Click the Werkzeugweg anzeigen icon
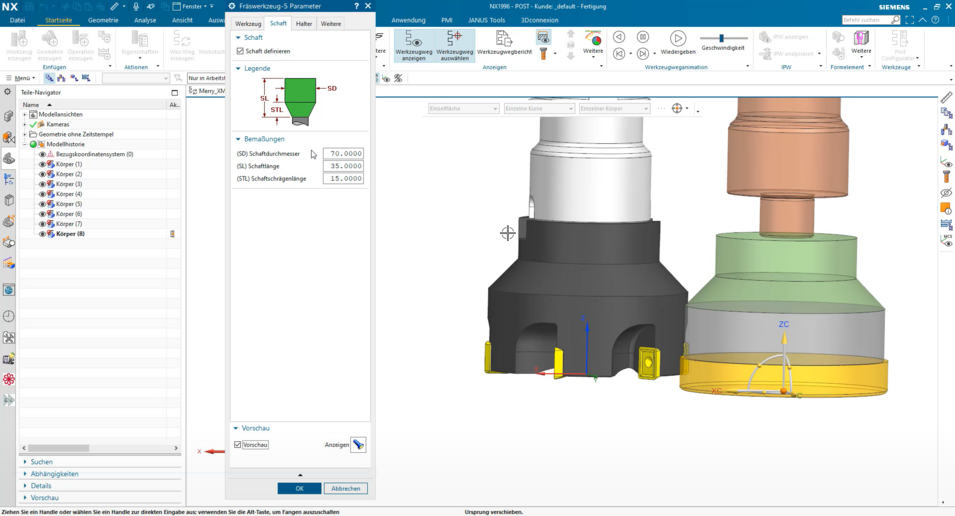Image resolution: width=955 pixels, height=516 pixels. point(414,46)
